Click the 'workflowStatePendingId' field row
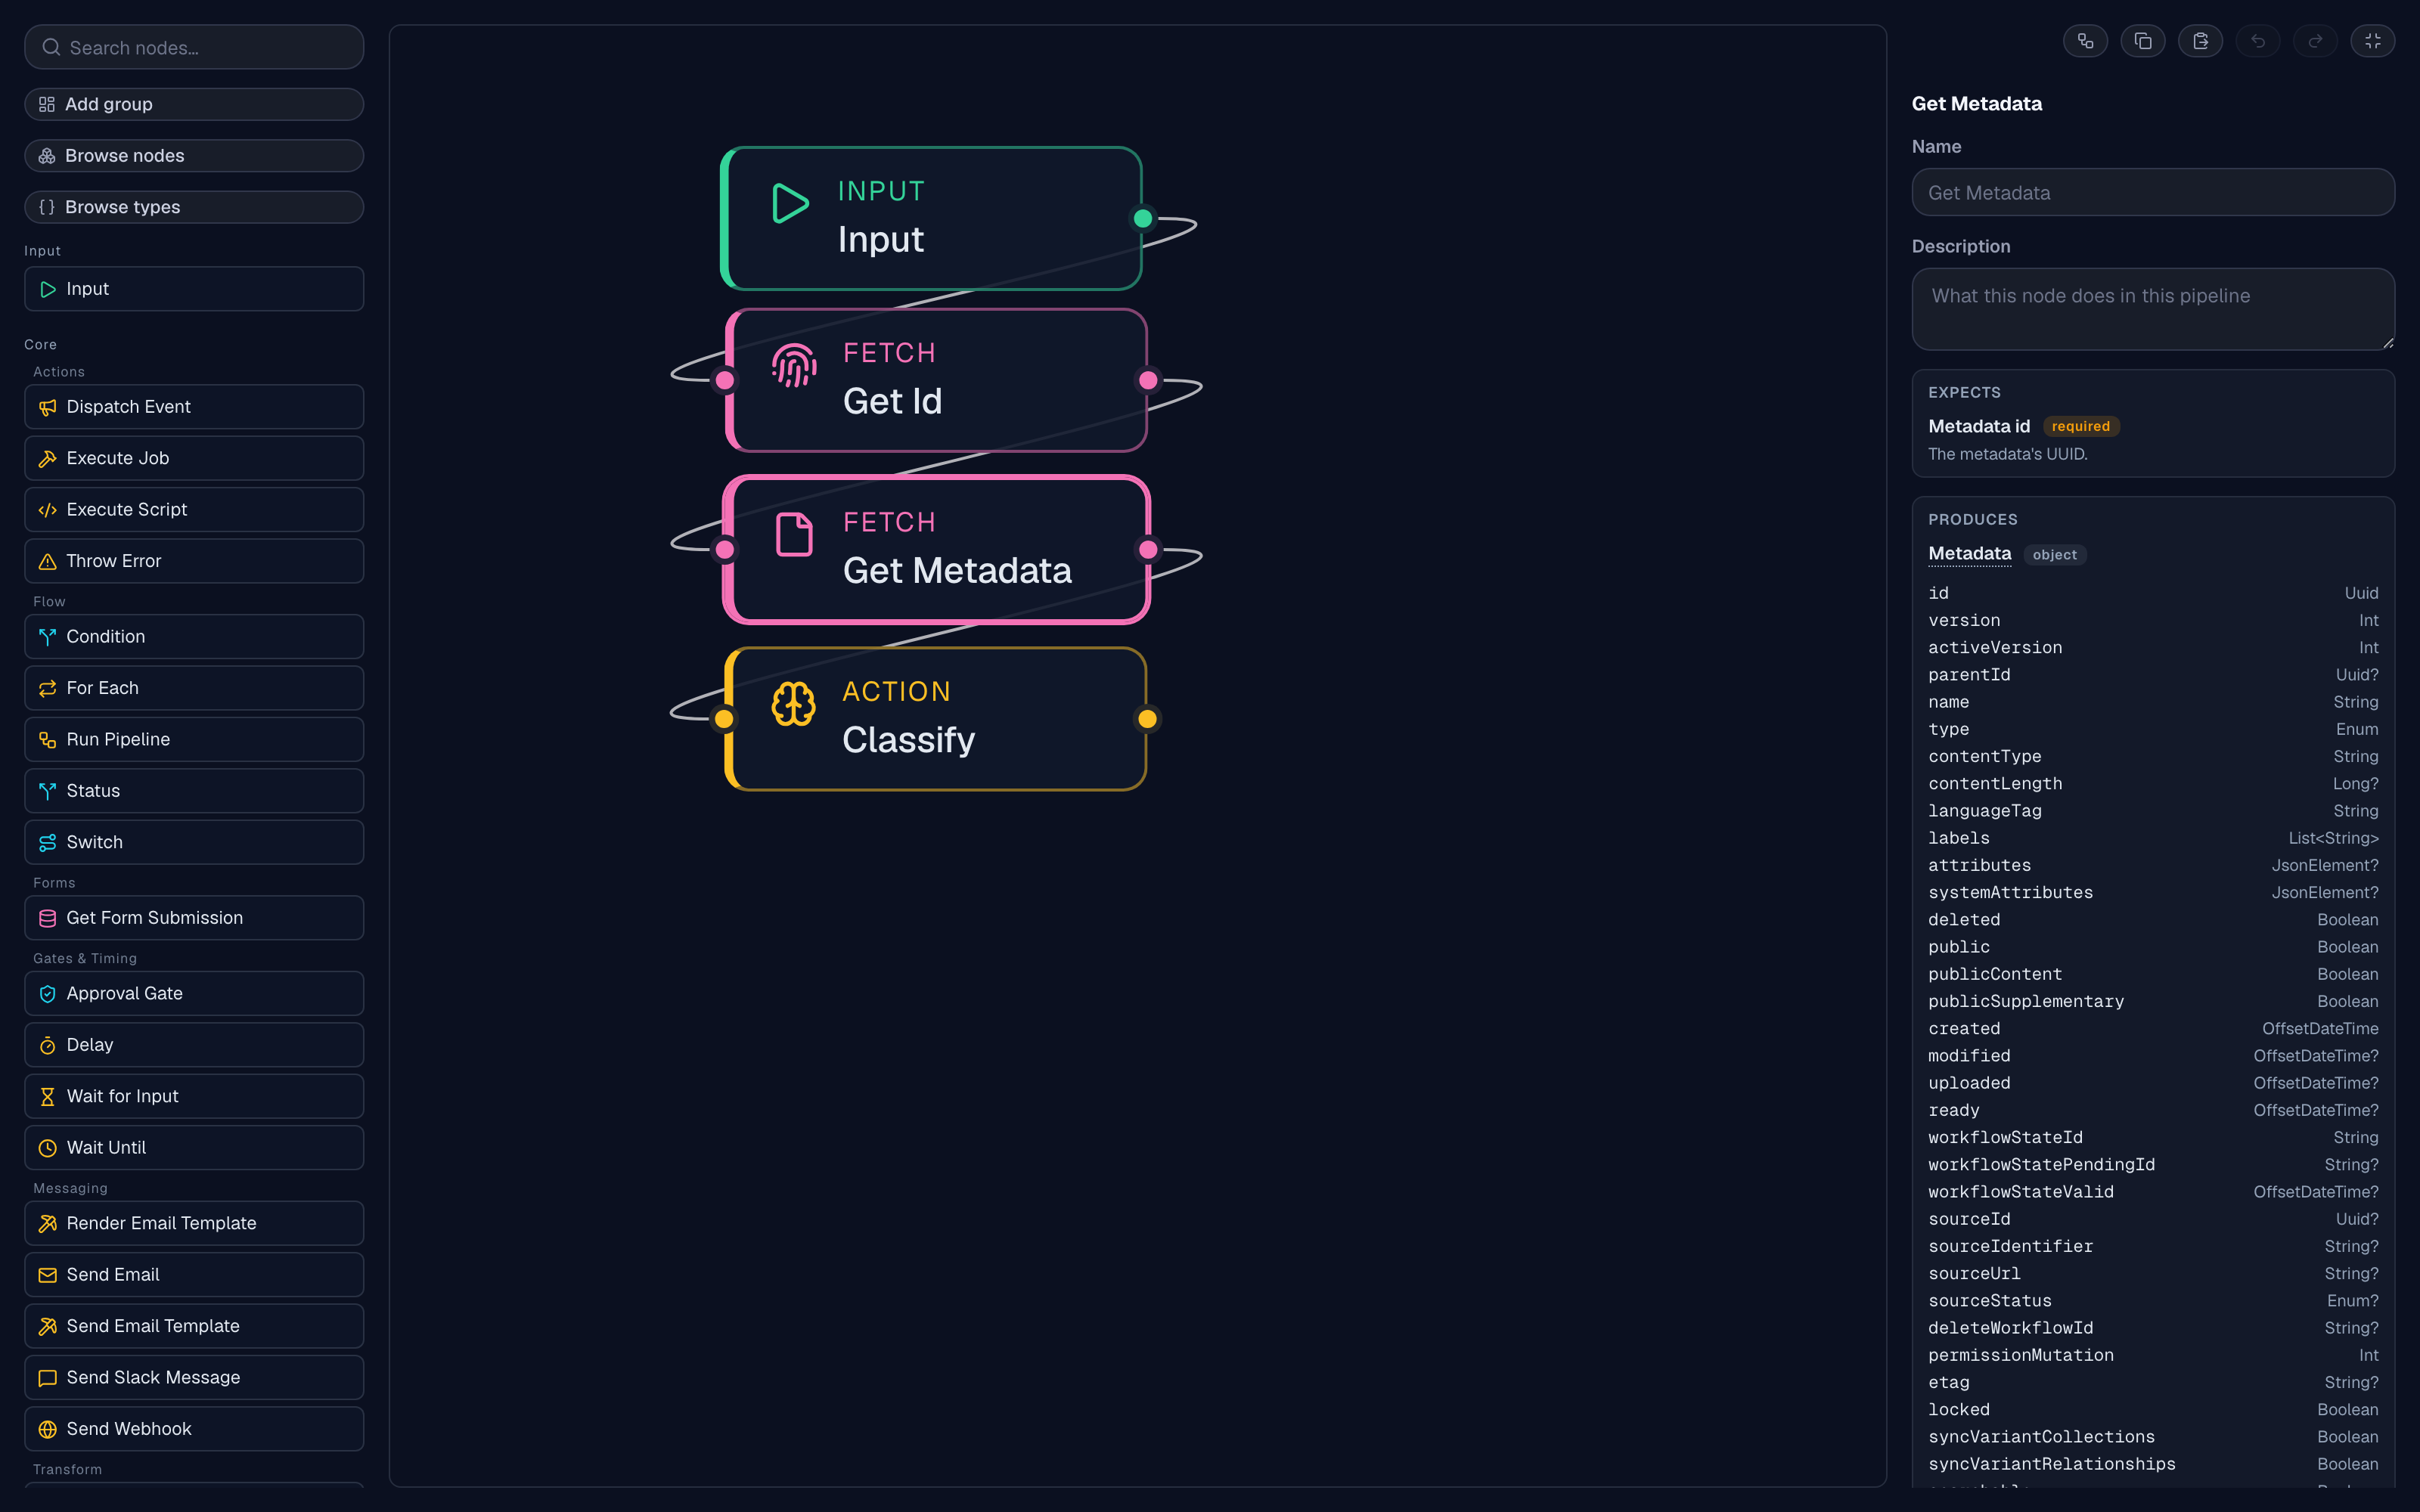The width and height of the screenshot is (2420, 1512). 2153,1165
